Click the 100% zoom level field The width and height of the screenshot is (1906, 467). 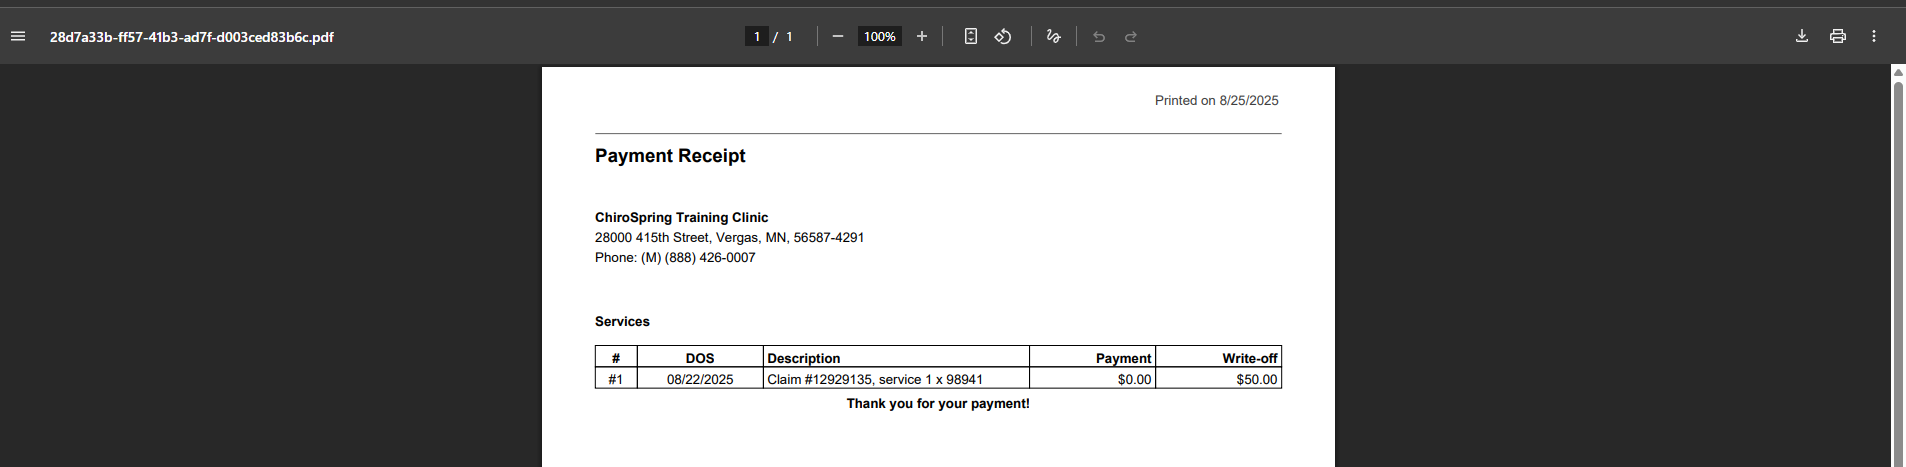click(880, 37)
